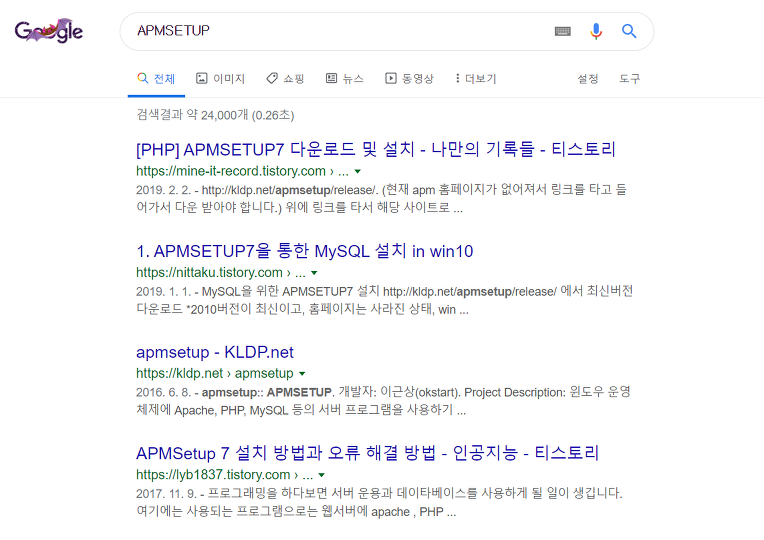Click the 2019. 2. 2. snippet text
This screenshot has width=764, height=540.
tap(382, 198)
